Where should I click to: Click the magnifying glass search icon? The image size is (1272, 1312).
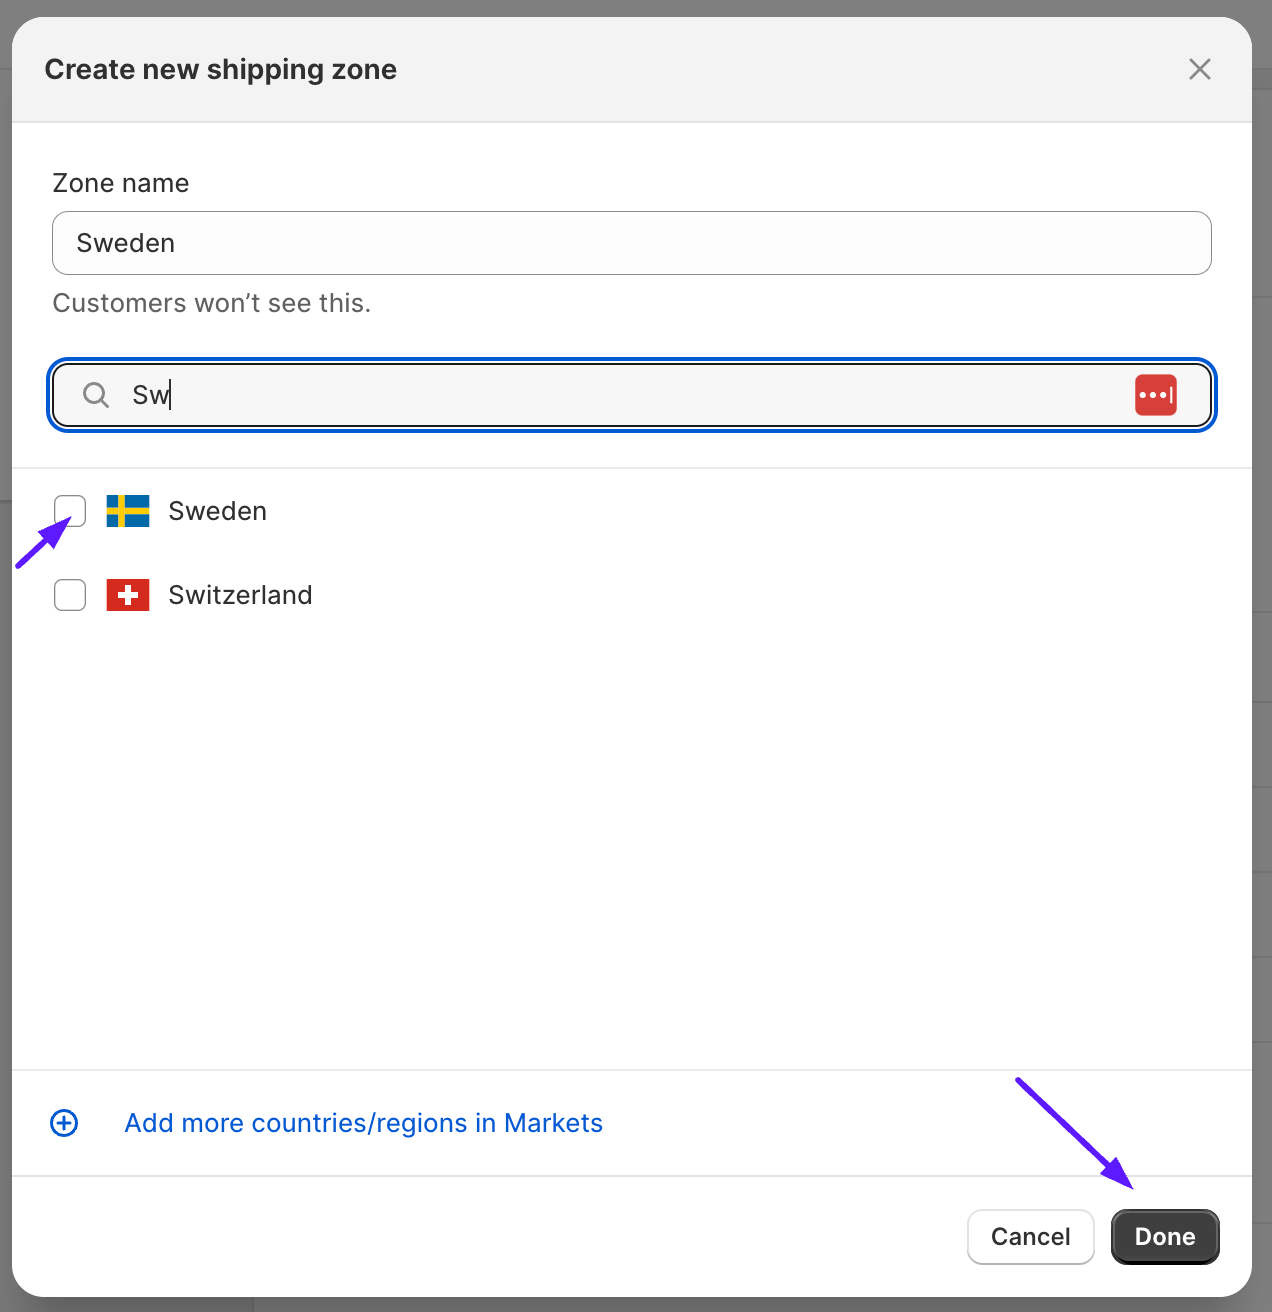(95, 394)
